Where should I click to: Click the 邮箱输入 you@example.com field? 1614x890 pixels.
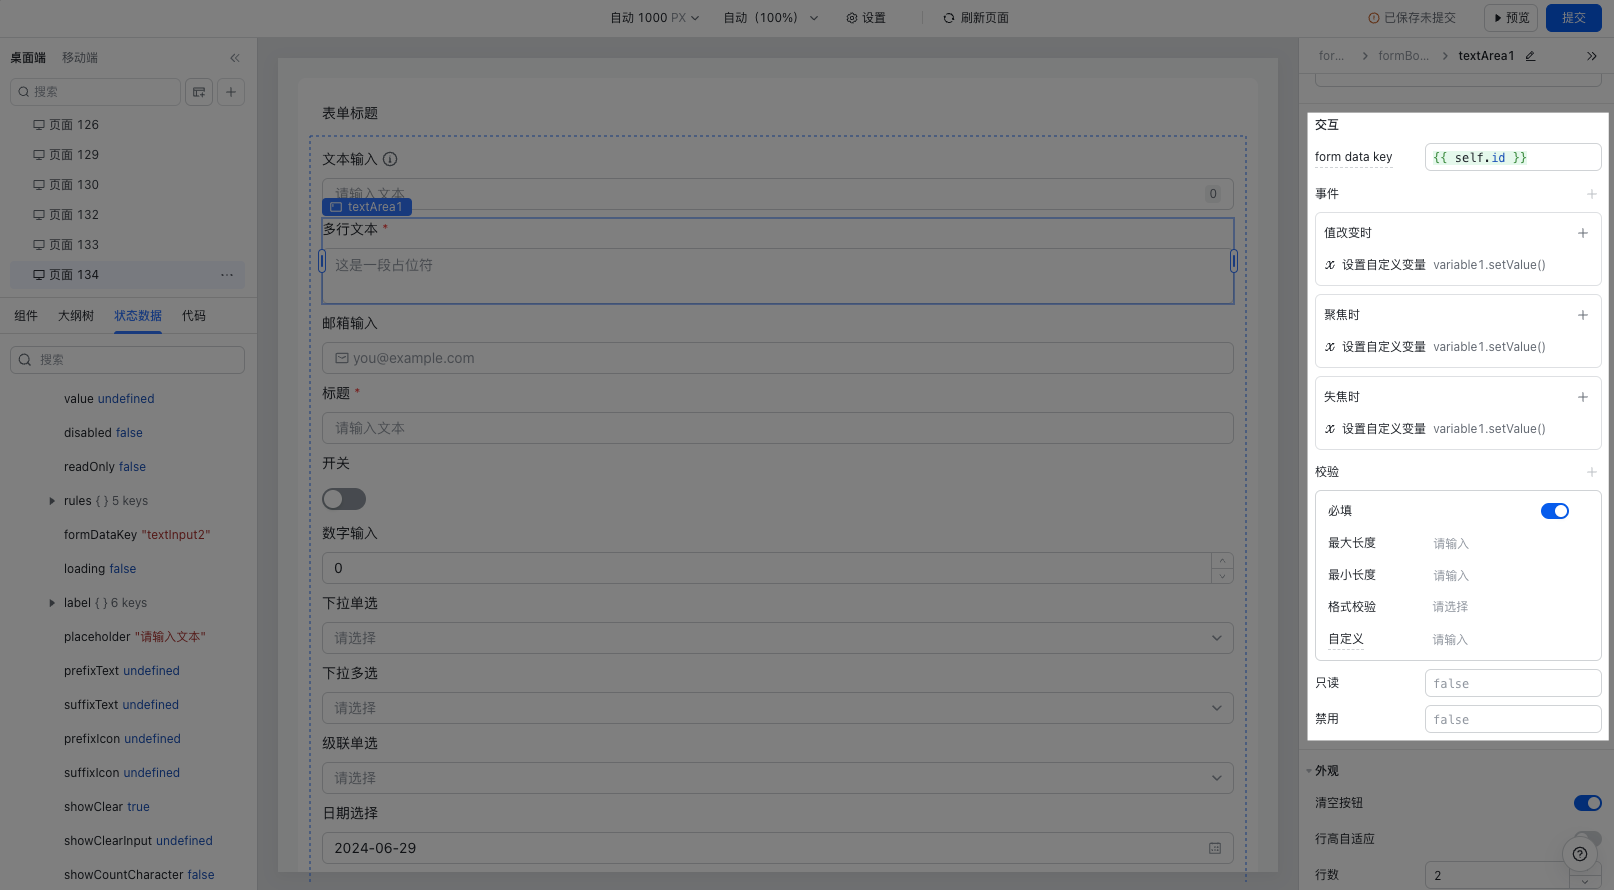coord(777,358)
